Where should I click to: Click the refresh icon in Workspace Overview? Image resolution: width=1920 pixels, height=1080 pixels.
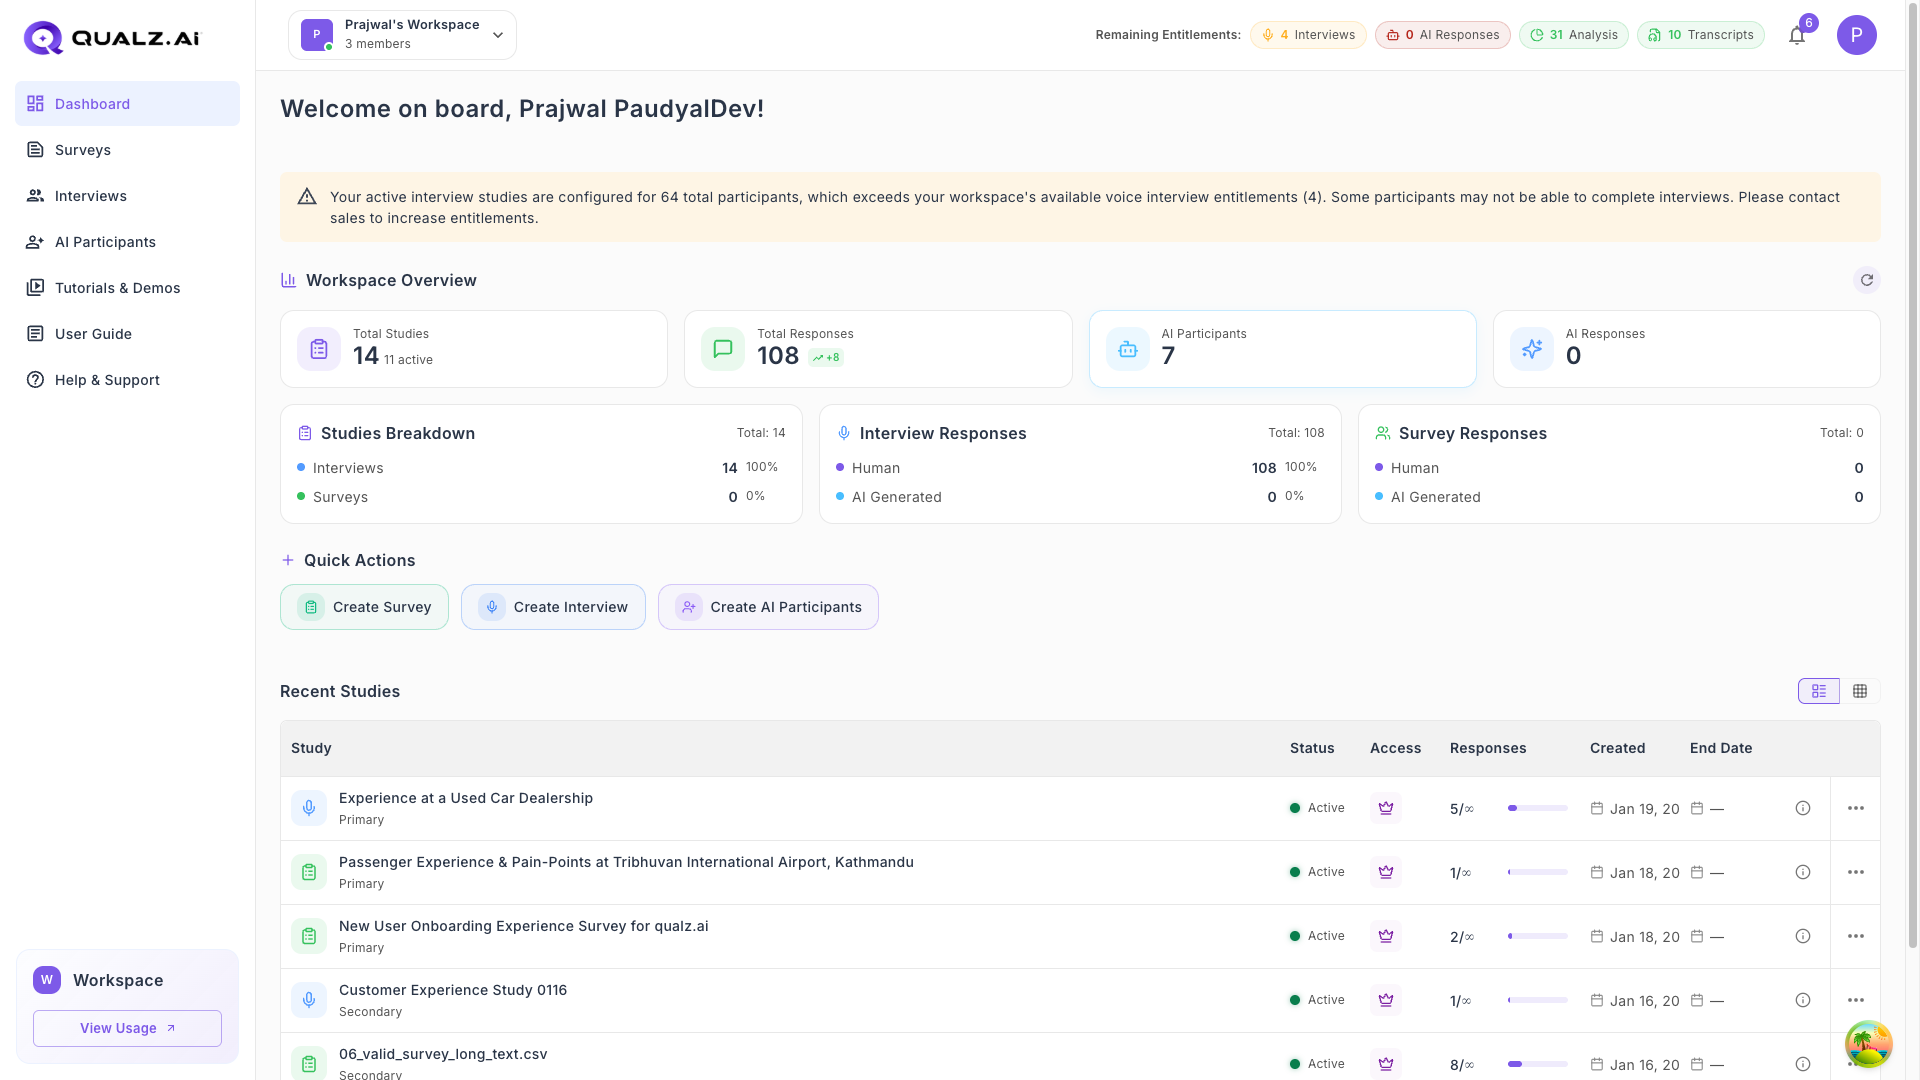coord(1867,280)
